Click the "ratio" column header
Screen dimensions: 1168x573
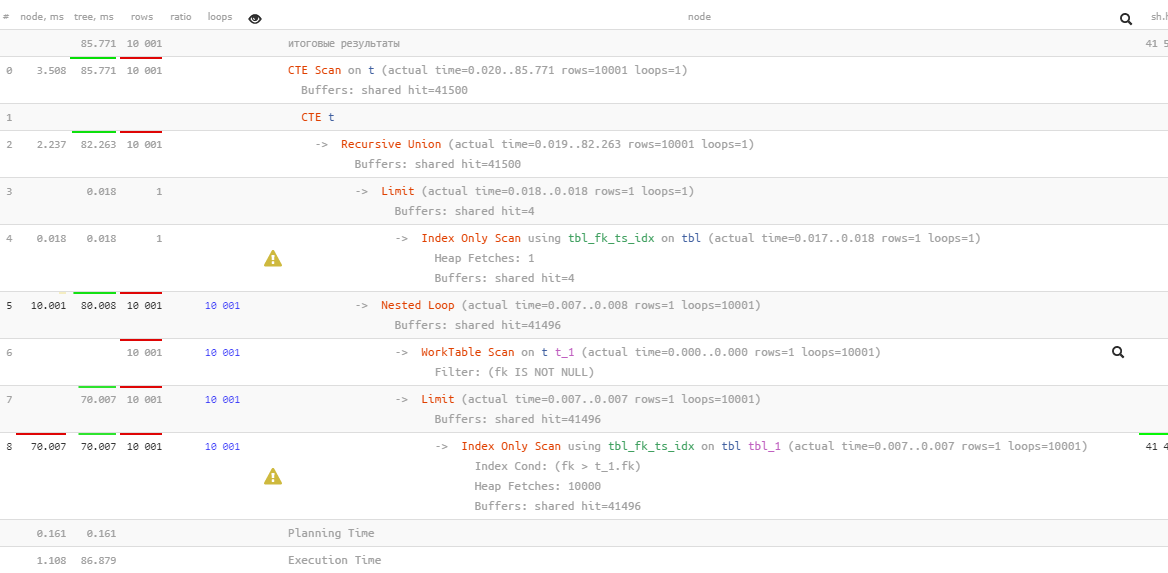(181, 17)
